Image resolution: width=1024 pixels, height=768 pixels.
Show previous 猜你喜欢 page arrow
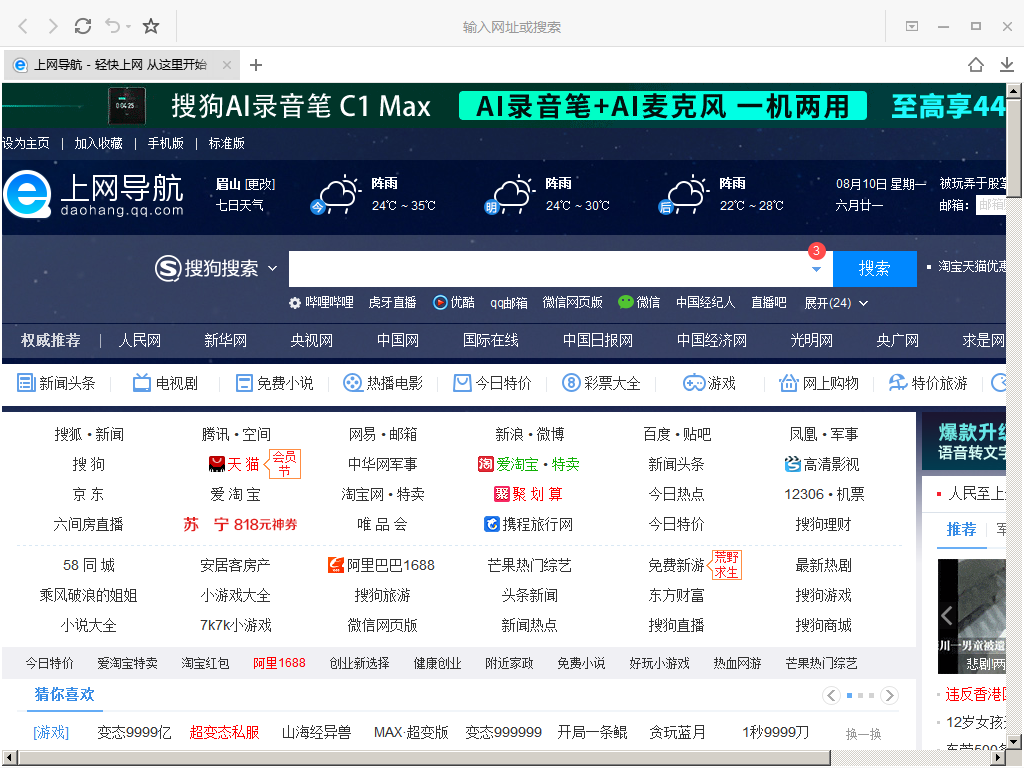[831, 696]
